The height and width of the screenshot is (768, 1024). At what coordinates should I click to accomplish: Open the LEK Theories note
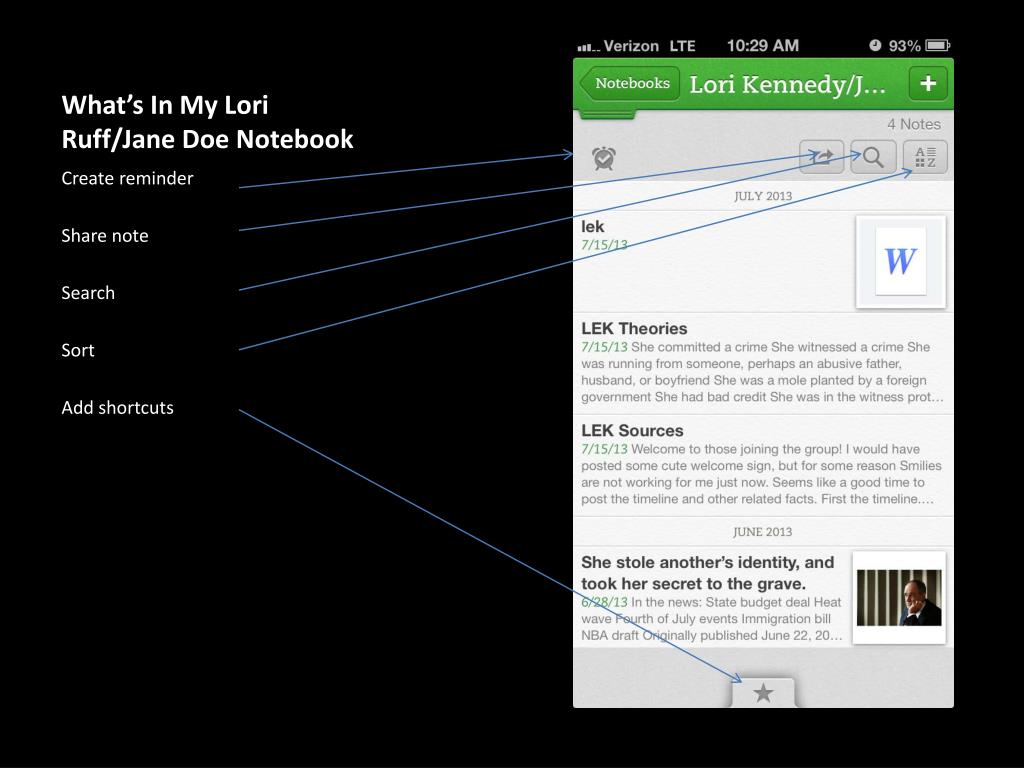(x=763, y=363)
